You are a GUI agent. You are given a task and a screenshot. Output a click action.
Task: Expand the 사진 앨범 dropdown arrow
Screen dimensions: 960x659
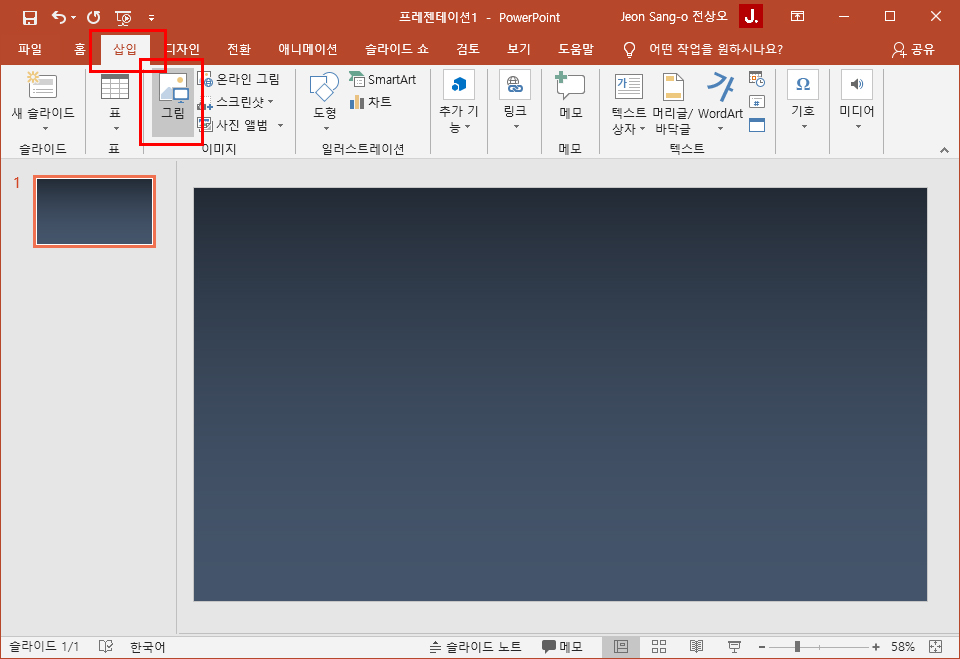(280, 126)
